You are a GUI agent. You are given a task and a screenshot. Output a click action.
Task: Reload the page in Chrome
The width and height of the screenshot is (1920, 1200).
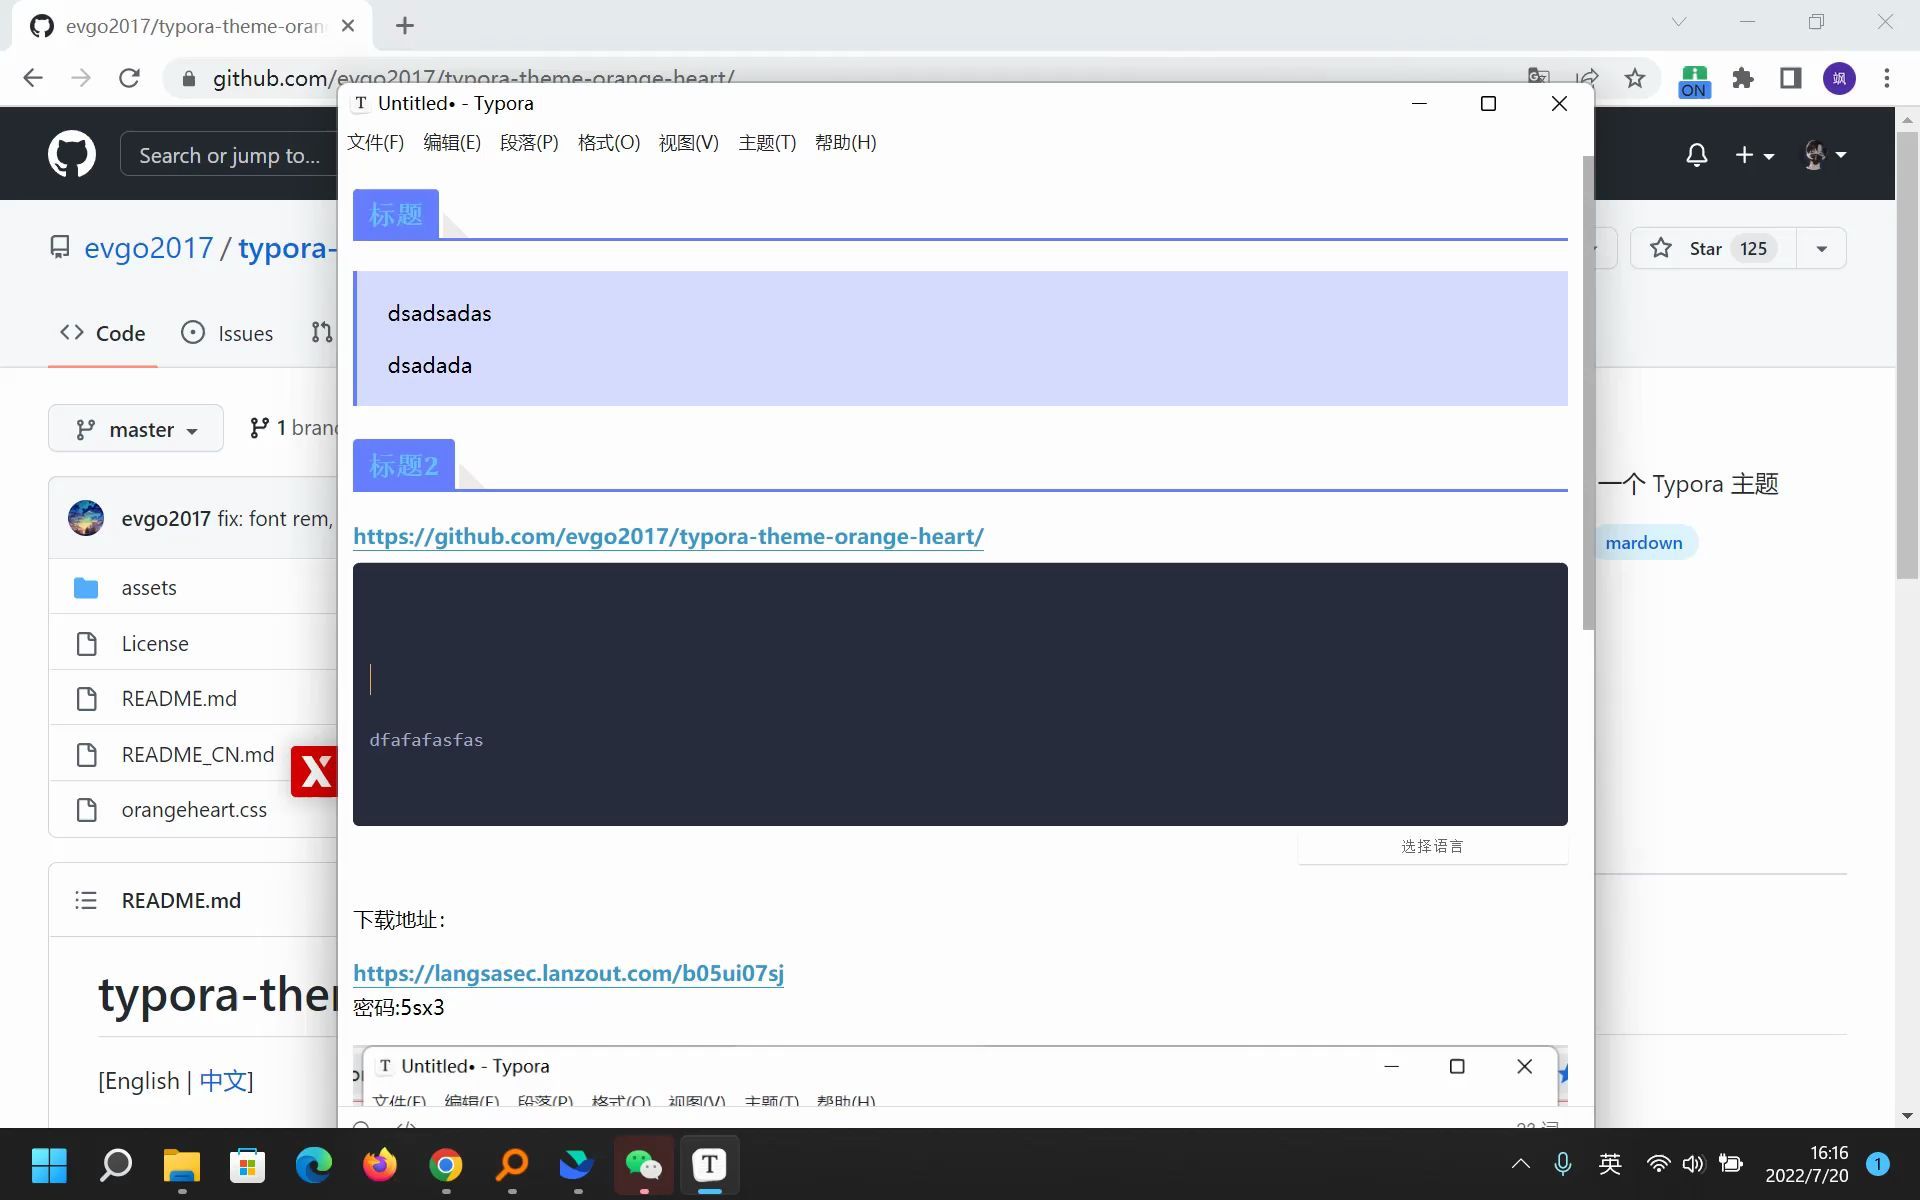tap(129, 78)
